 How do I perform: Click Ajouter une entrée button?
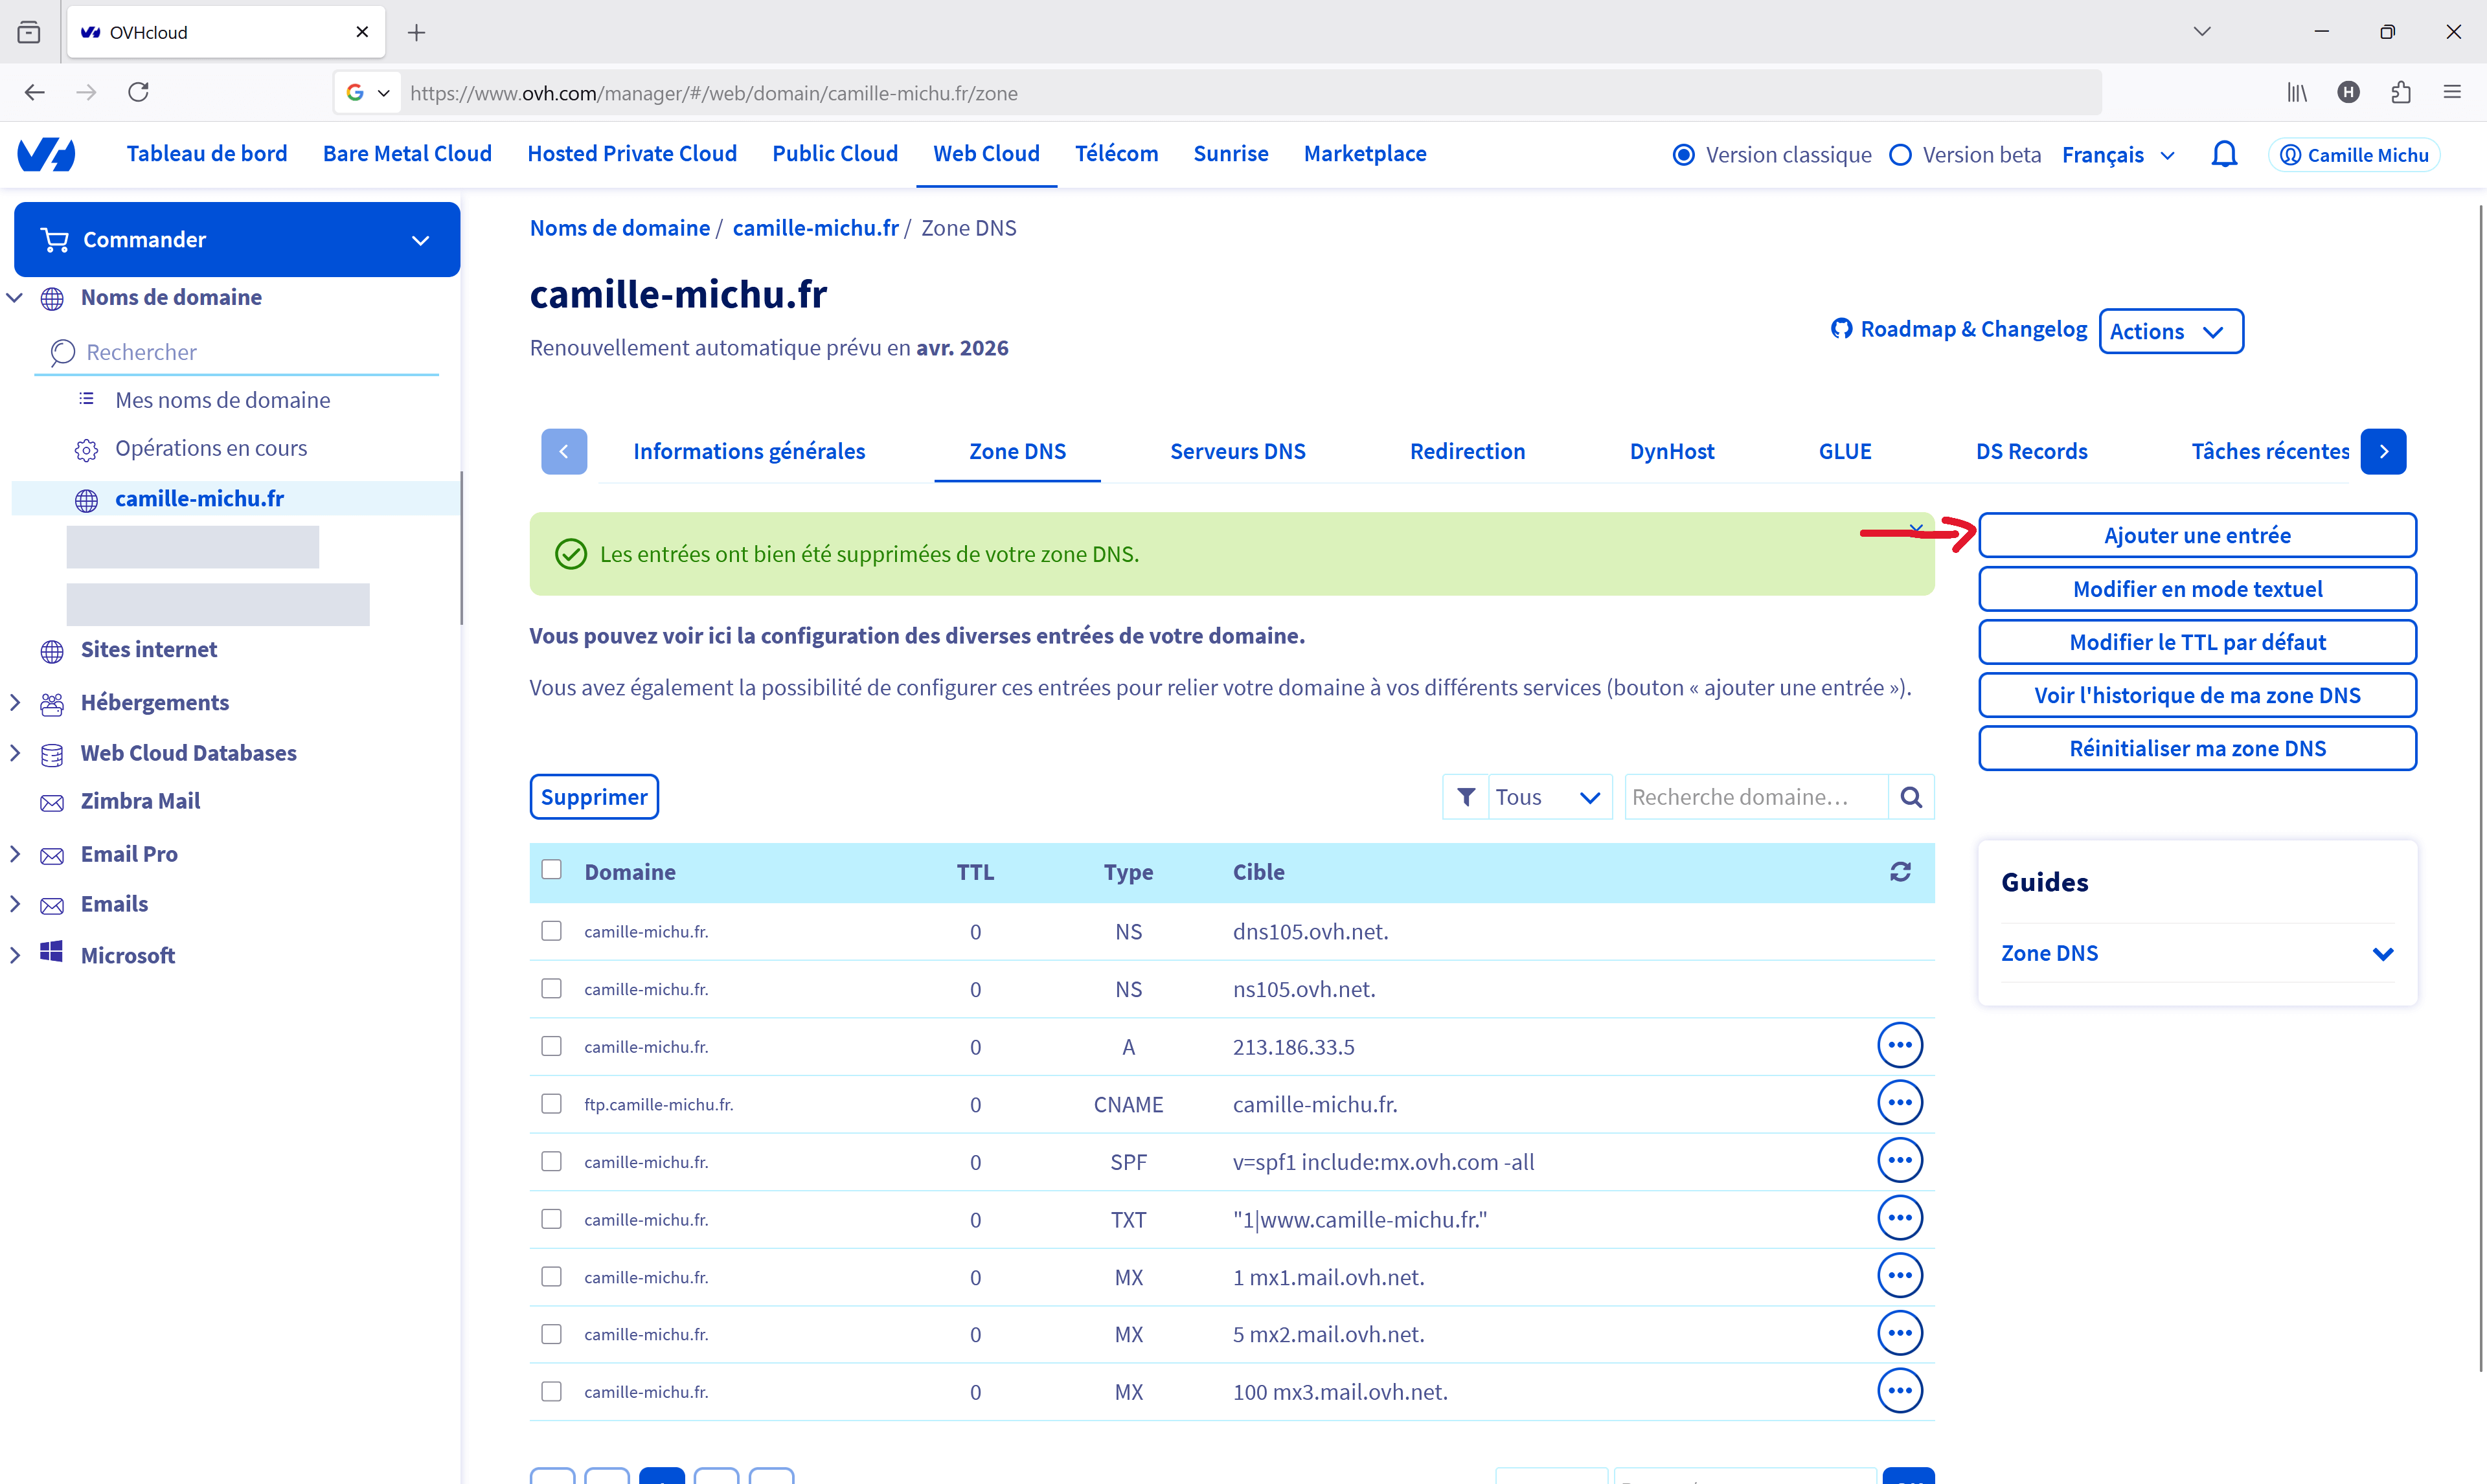pyautogui.click(x=2196, y=535)
